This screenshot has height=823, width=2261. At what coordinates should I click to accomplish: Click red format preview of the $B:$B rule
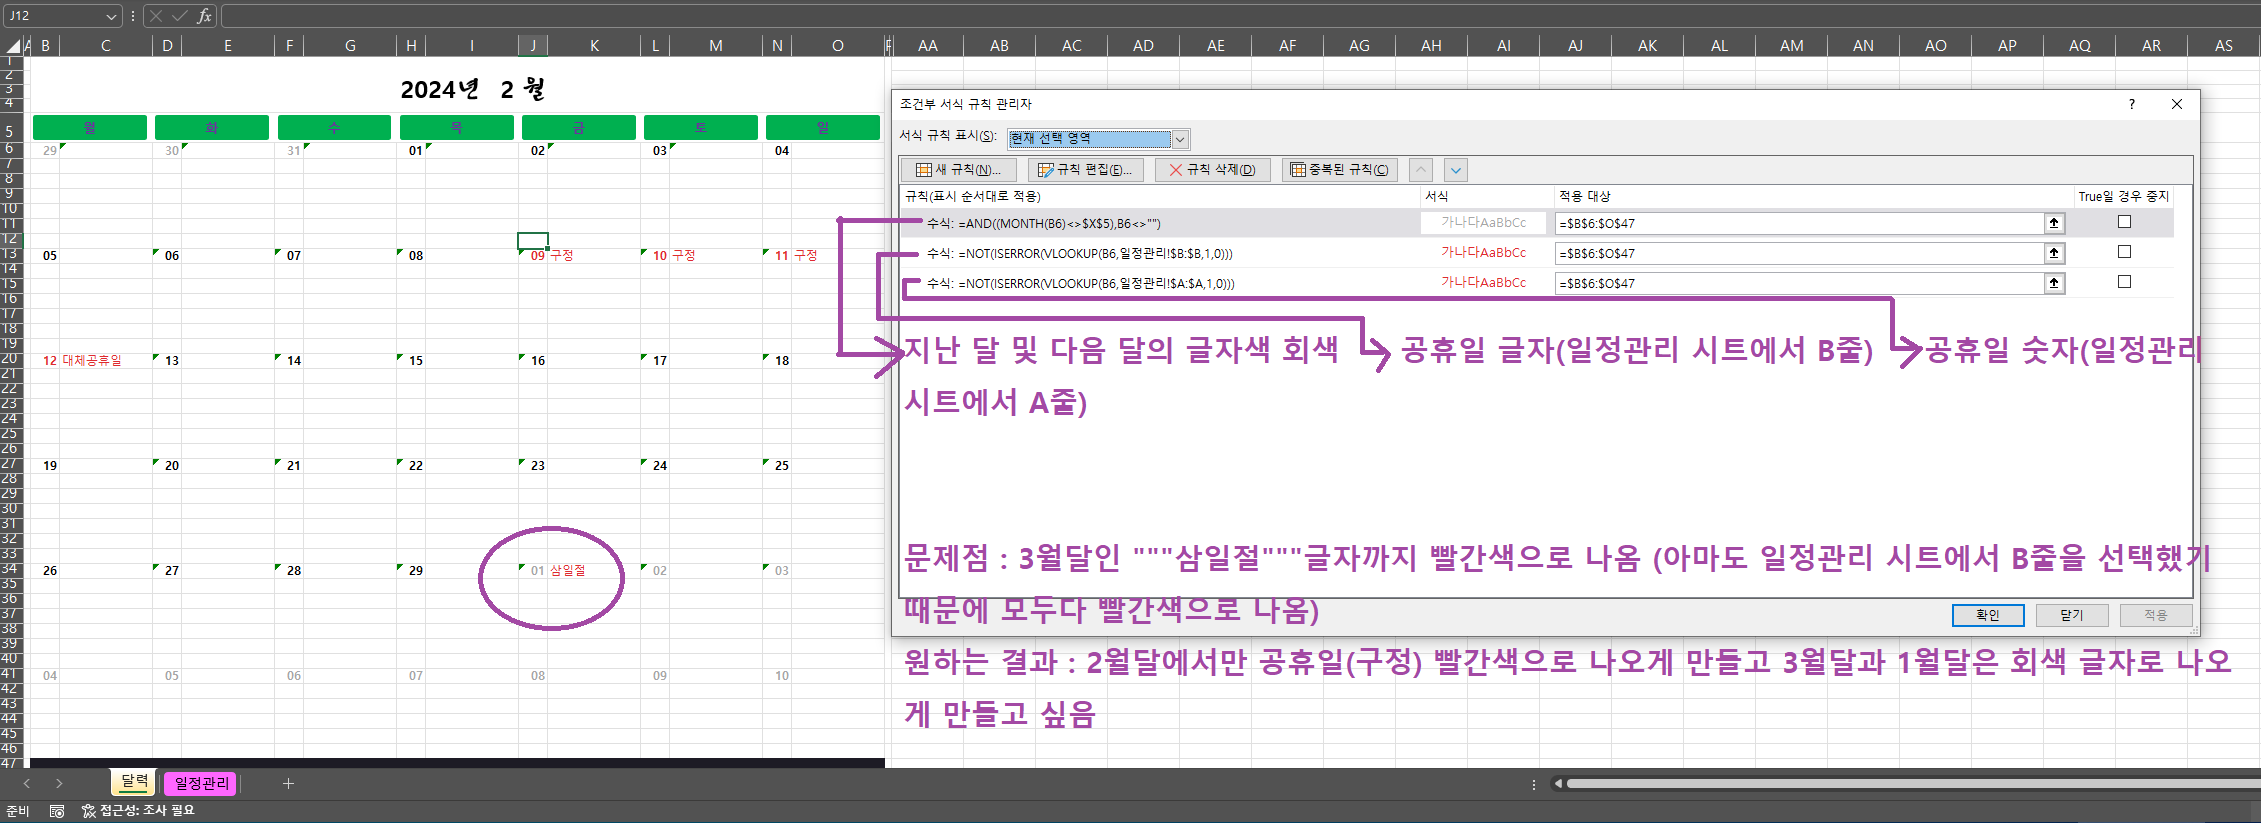[x=1483, y=253]
